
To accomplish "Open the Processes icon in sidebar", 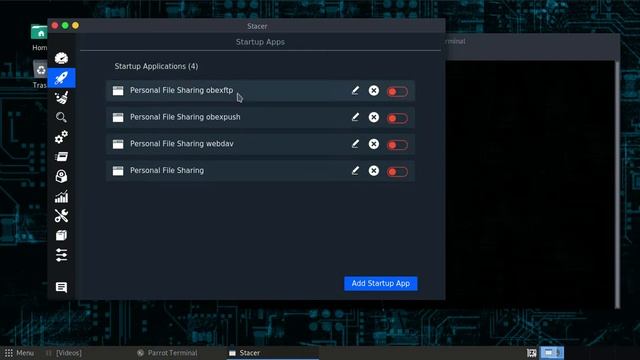I will pos(61,157).
